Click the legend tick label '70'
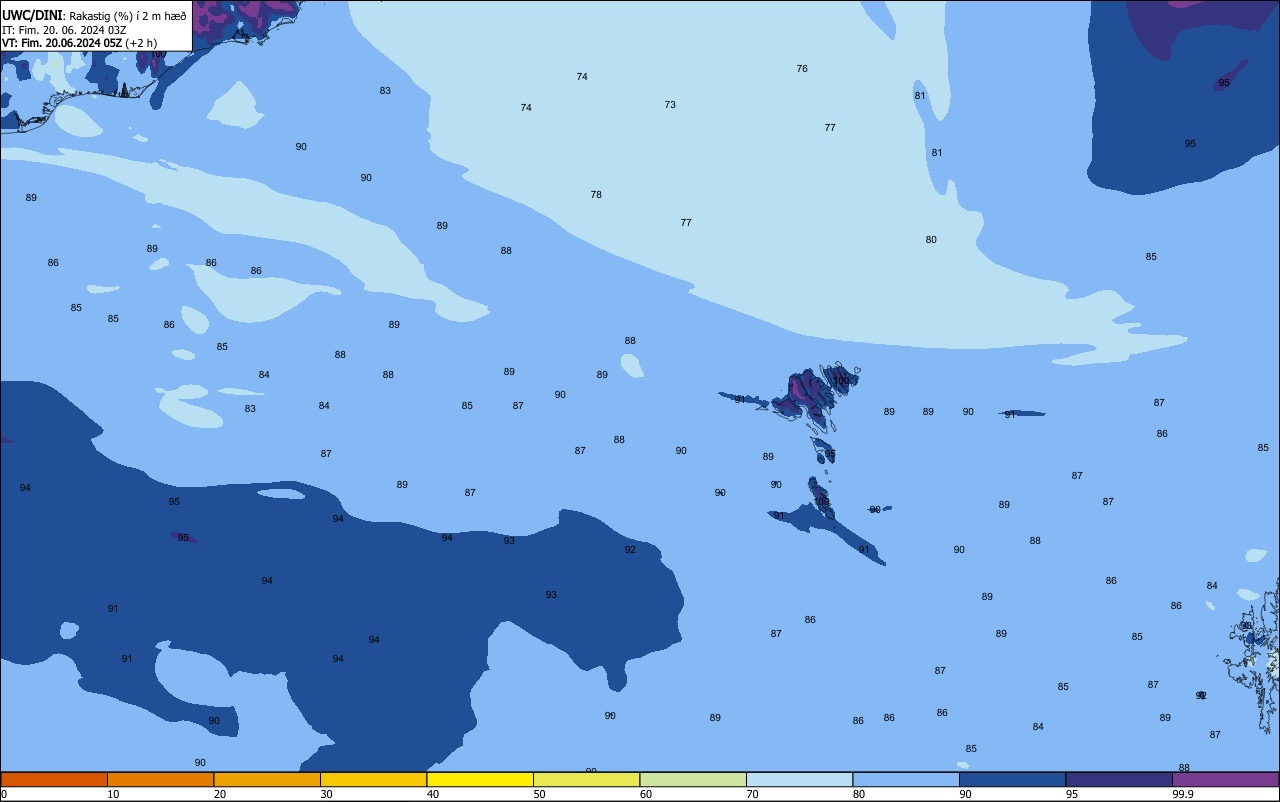This screenshot has height=802, width=1280. pos(752,794)
